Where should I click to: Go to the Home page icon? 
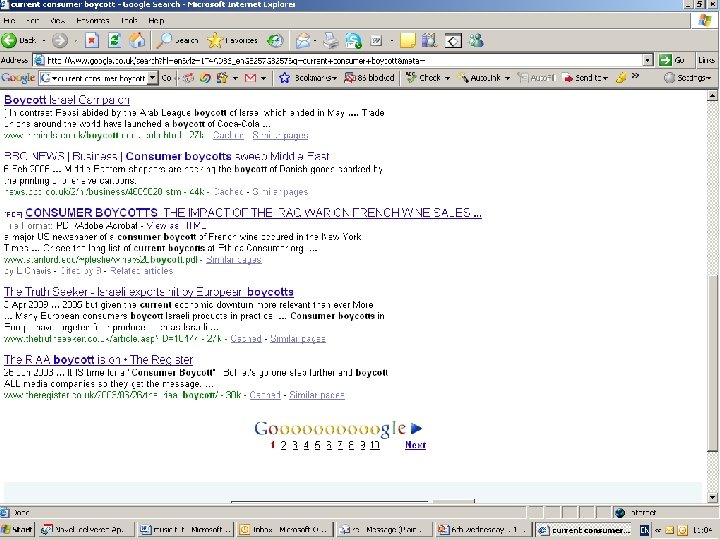[x=137, y=40]
